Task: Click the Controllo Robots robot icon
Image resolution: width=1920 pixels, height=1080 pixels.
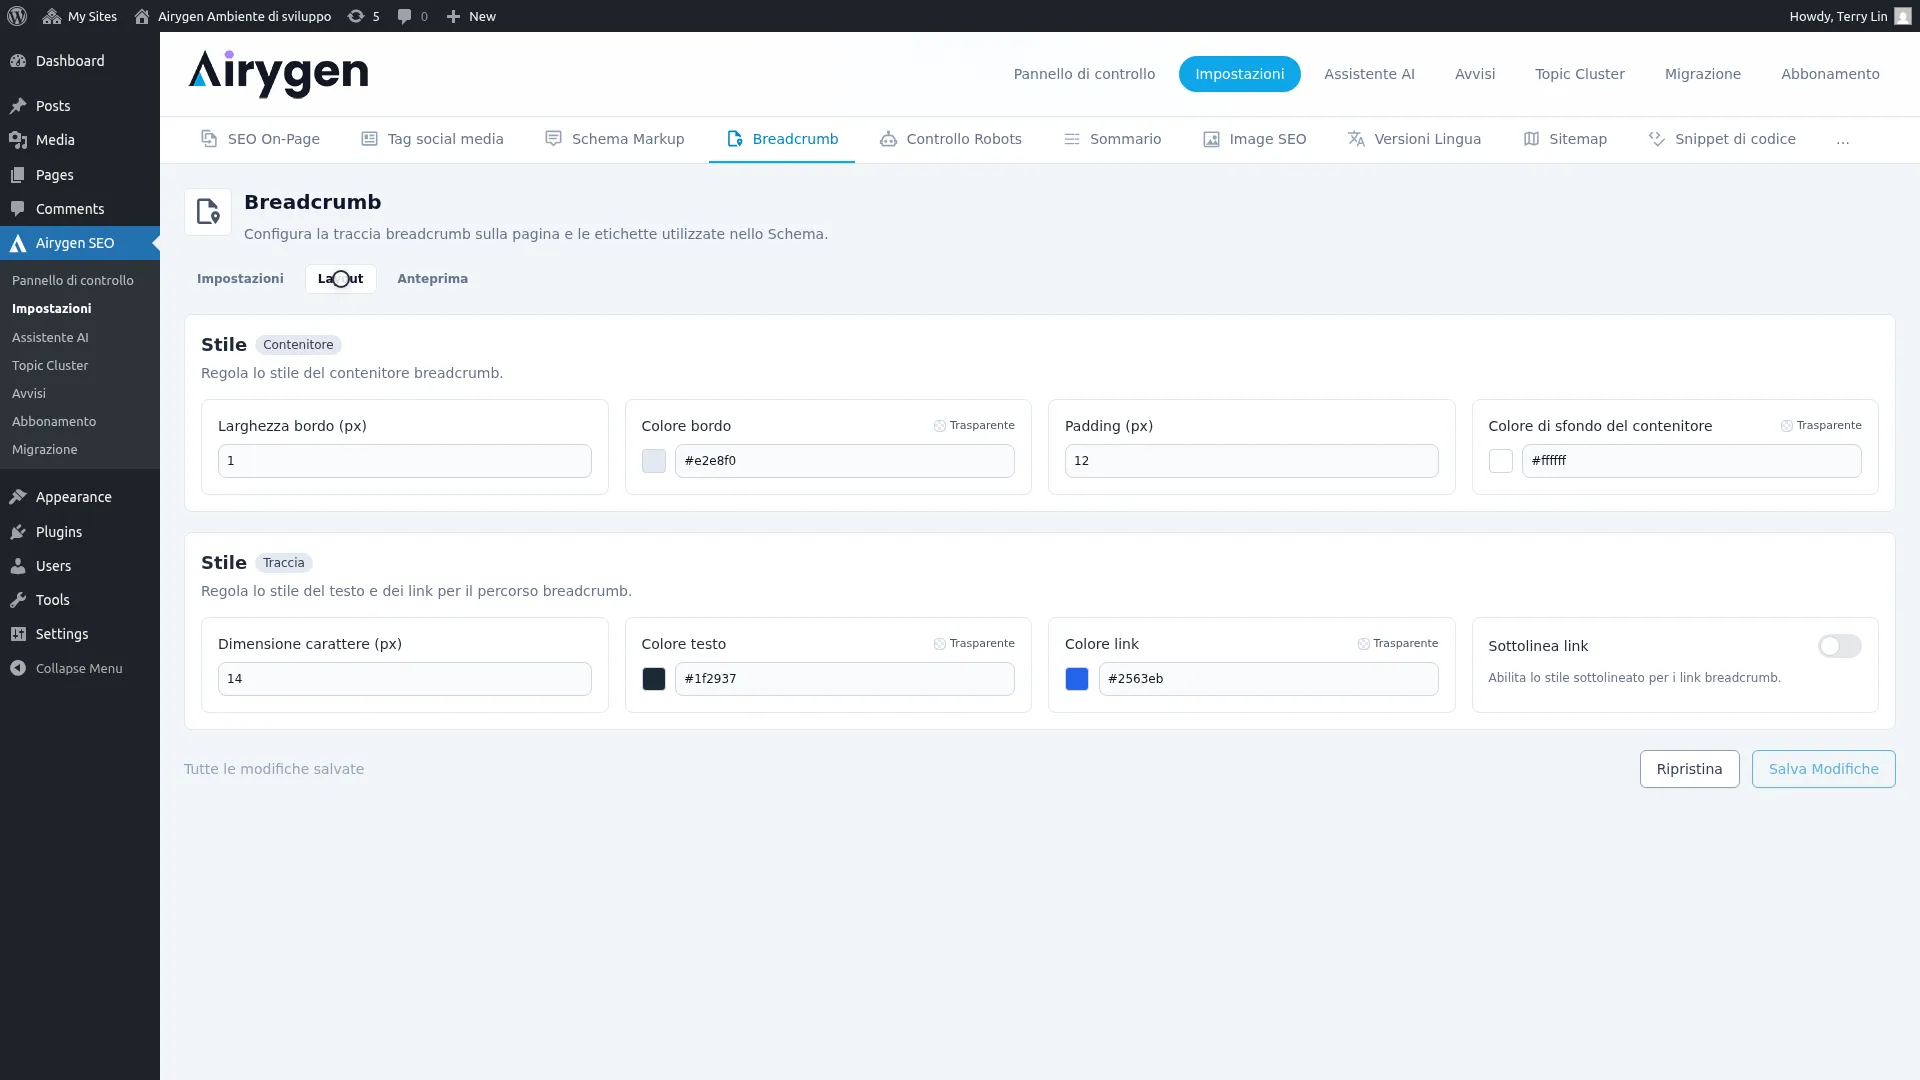Action: pyautogui.click(x=888, y=139)
